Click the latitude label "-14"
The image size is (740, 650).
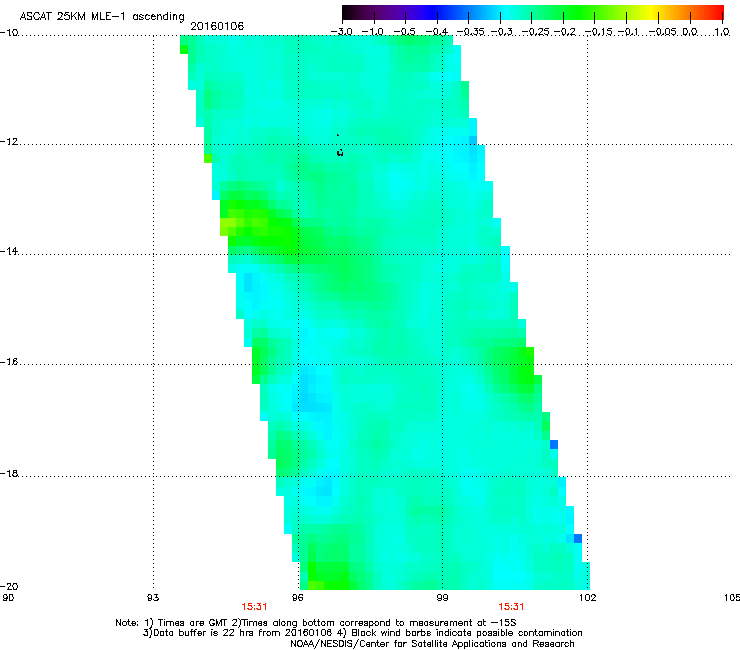9,251
